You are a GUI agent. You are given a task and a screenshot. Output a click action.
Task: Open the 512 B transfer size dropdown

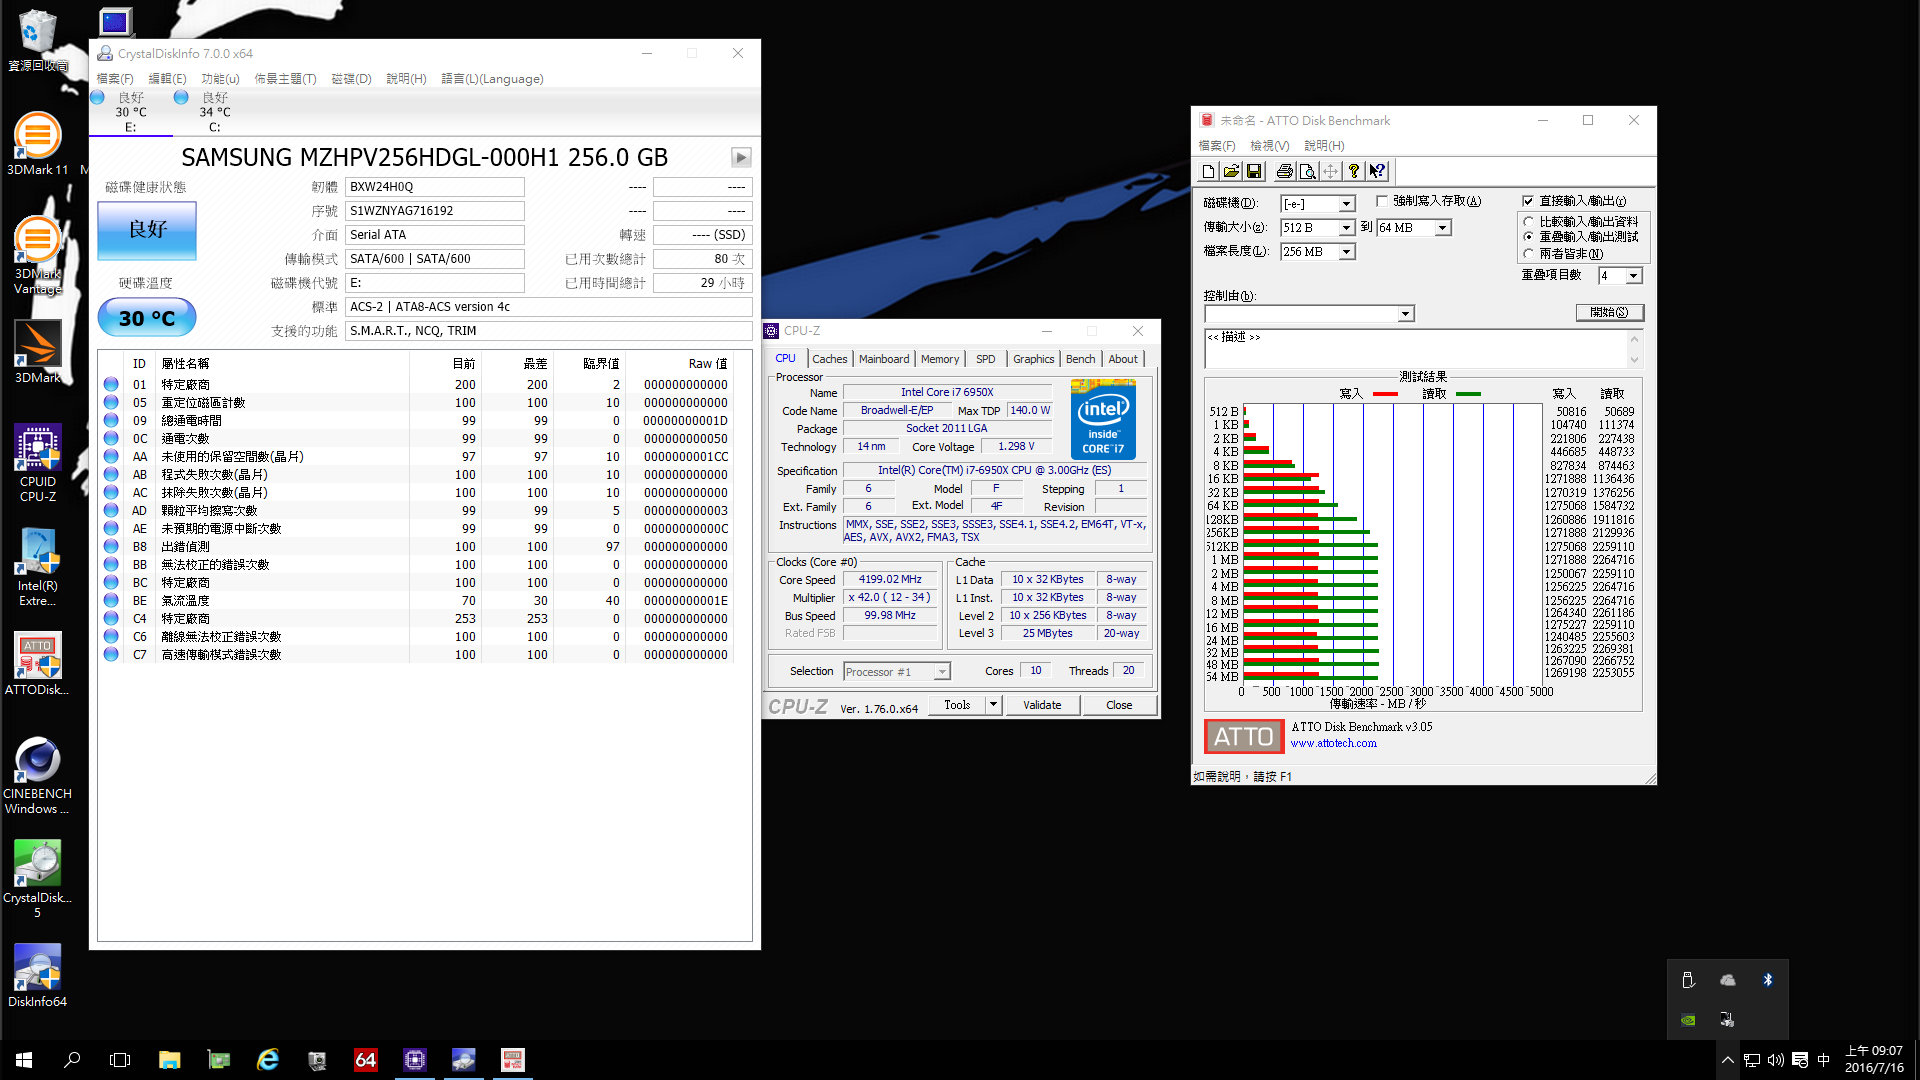1346,228
